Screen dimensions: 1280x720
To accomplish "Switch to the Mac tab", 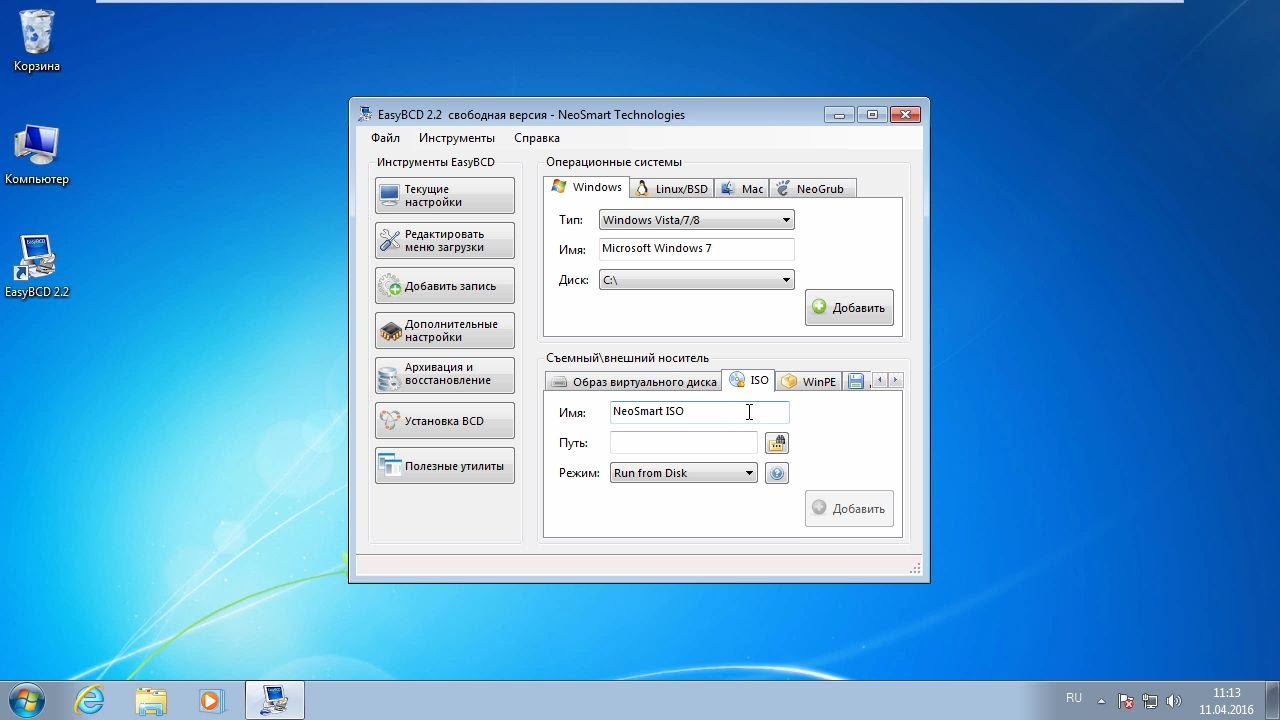I will point(741,189).
